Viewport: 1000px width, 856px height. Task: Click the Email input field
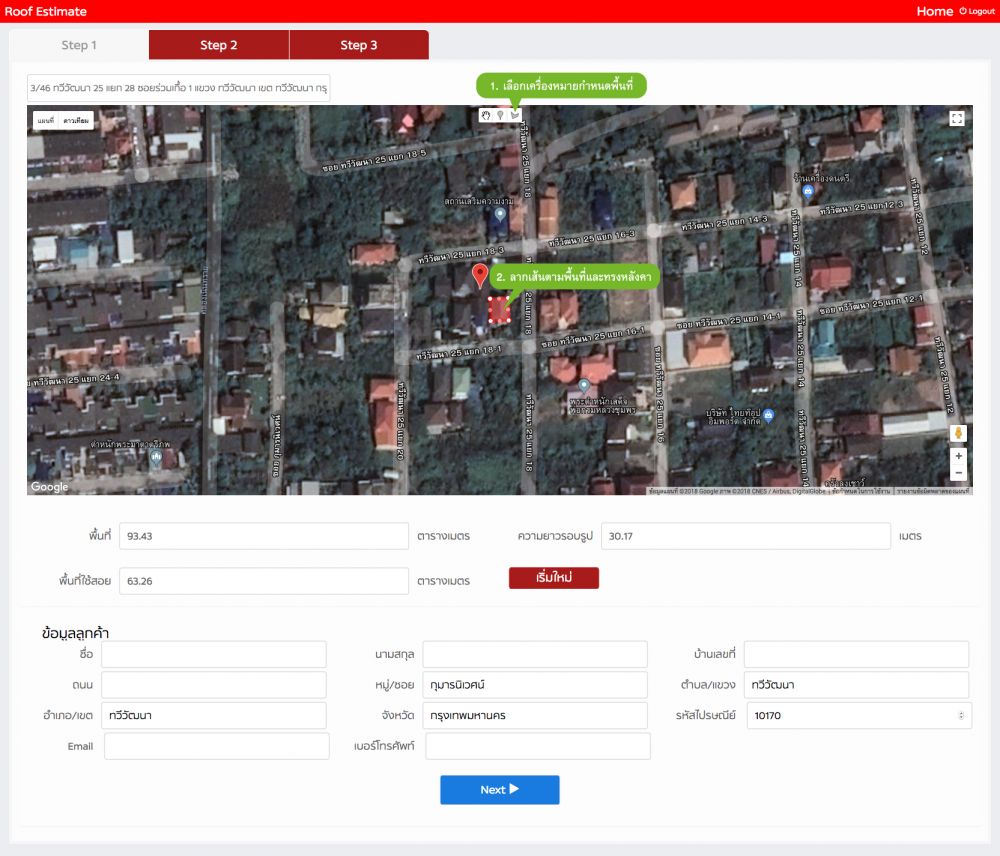point(216,746)
